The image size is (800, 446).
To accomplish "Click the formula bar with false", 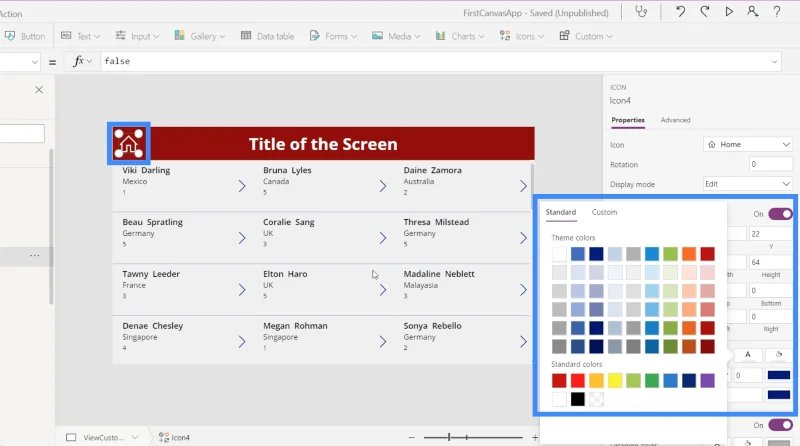I will pyautogui.click(x=441, y=61).
